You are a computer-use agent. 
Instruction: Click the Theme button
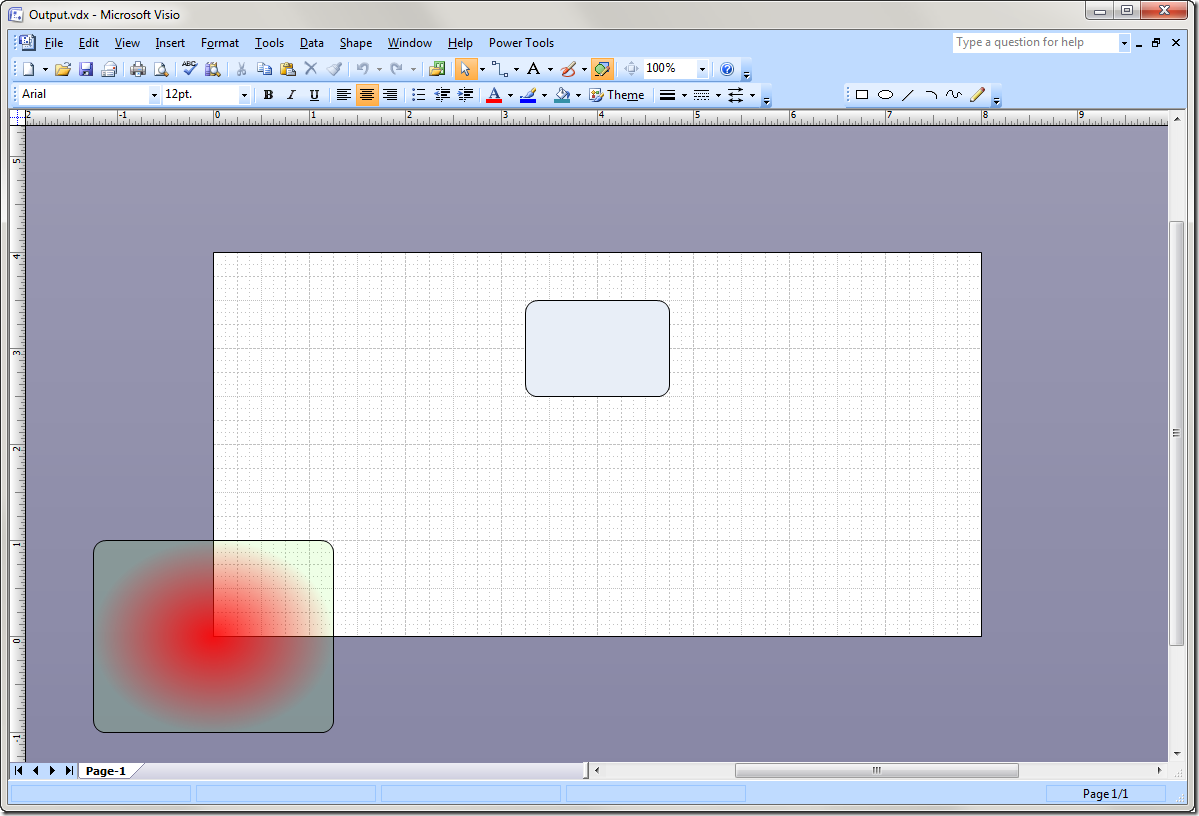tap(616, 95)
